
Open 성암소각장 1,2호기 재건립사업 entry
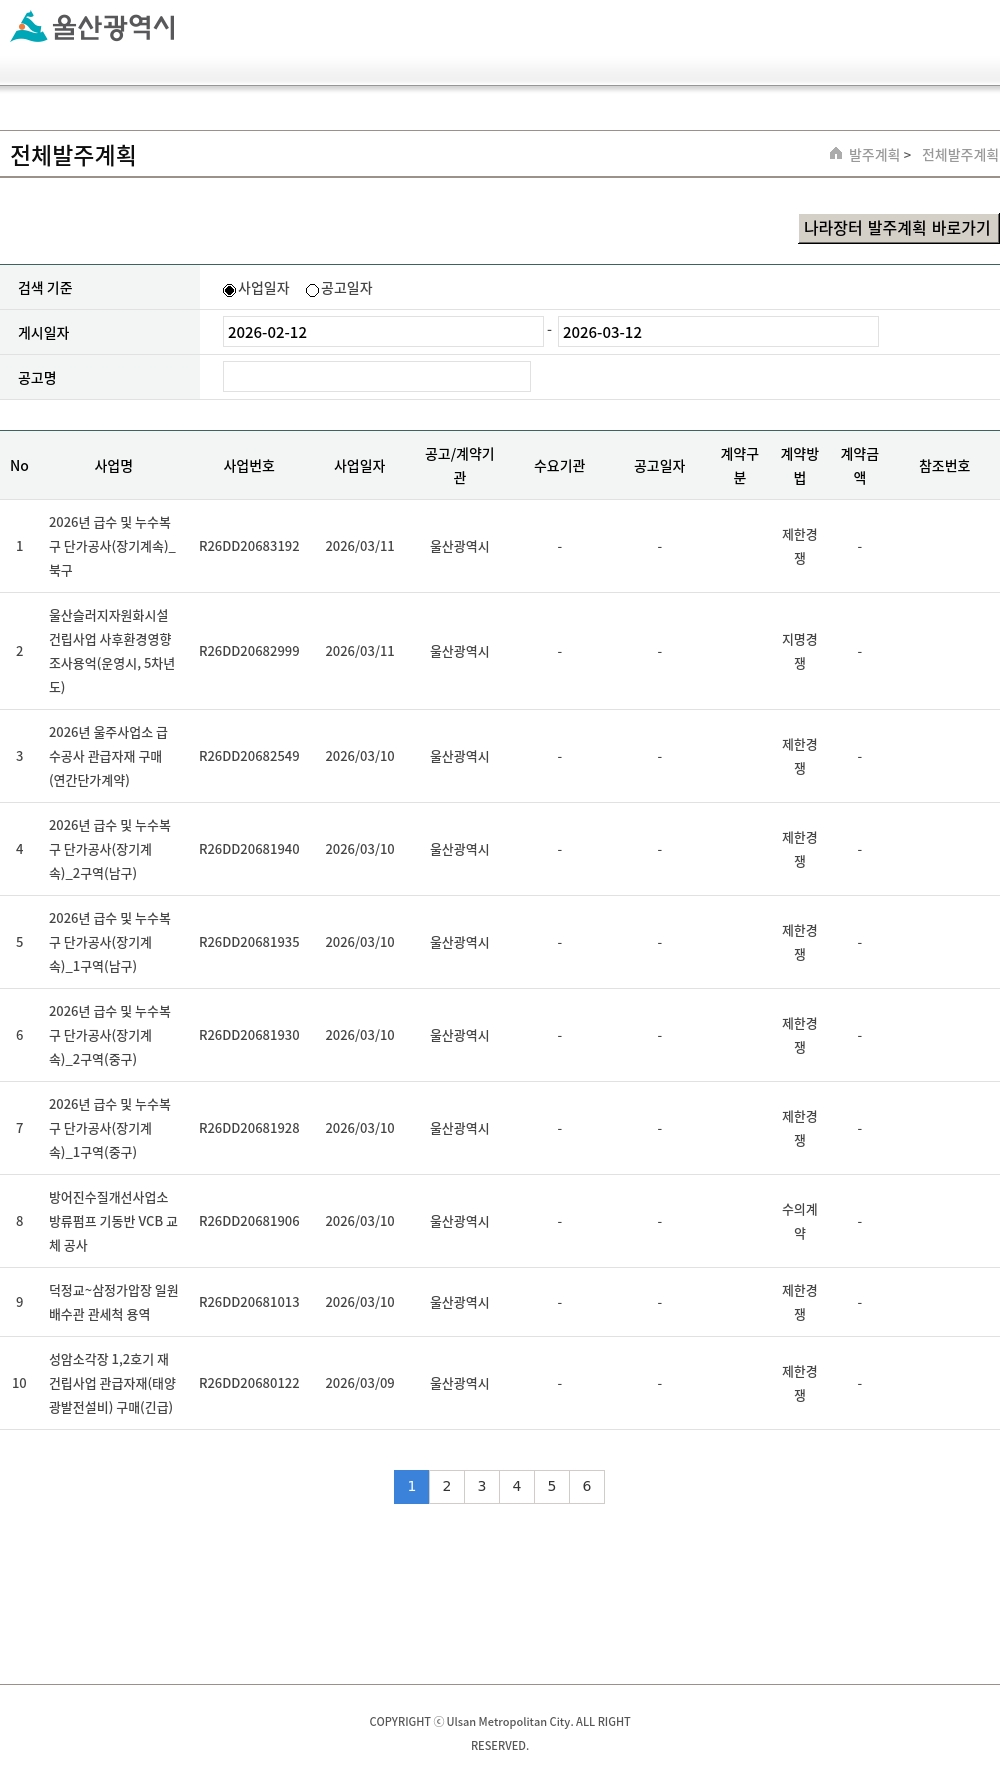tap(112, 1383)
